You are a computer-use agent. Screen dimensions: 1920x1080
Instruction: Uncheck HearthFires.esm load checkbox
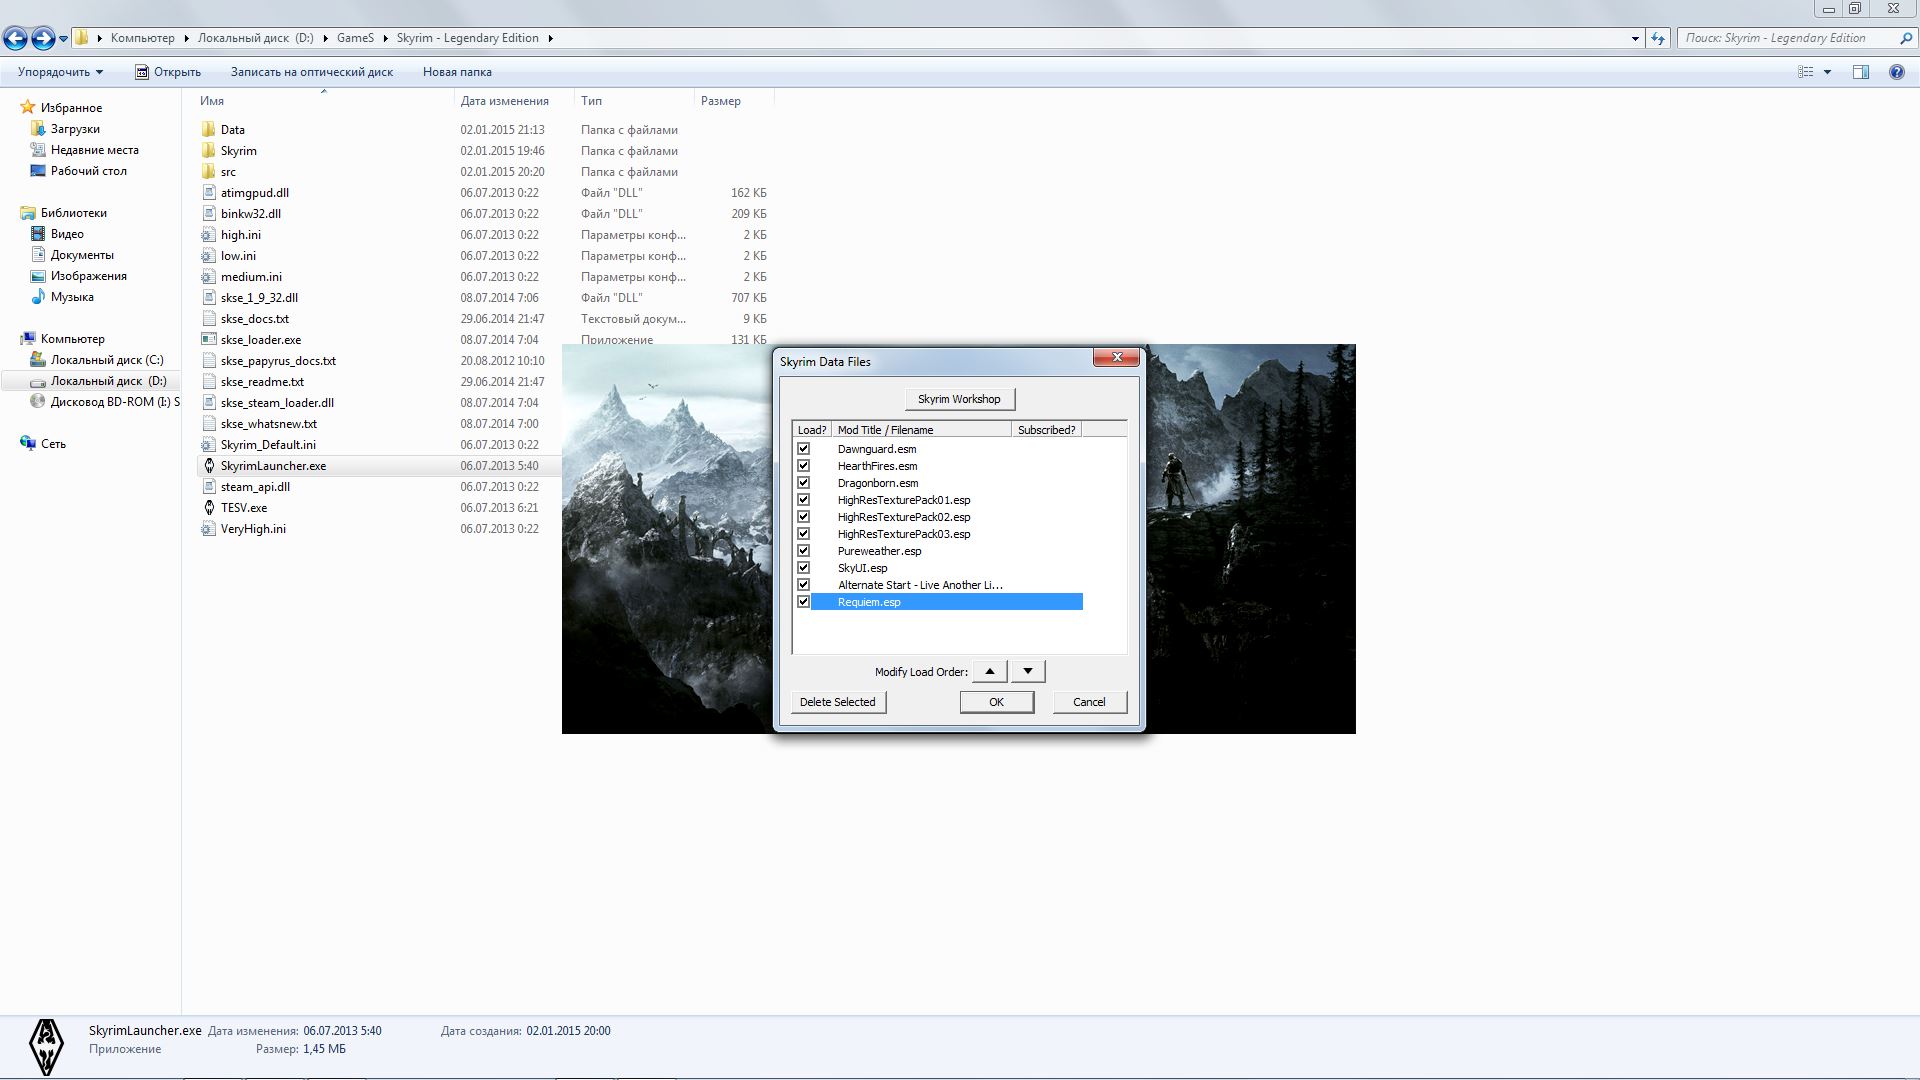click(803, 465)
